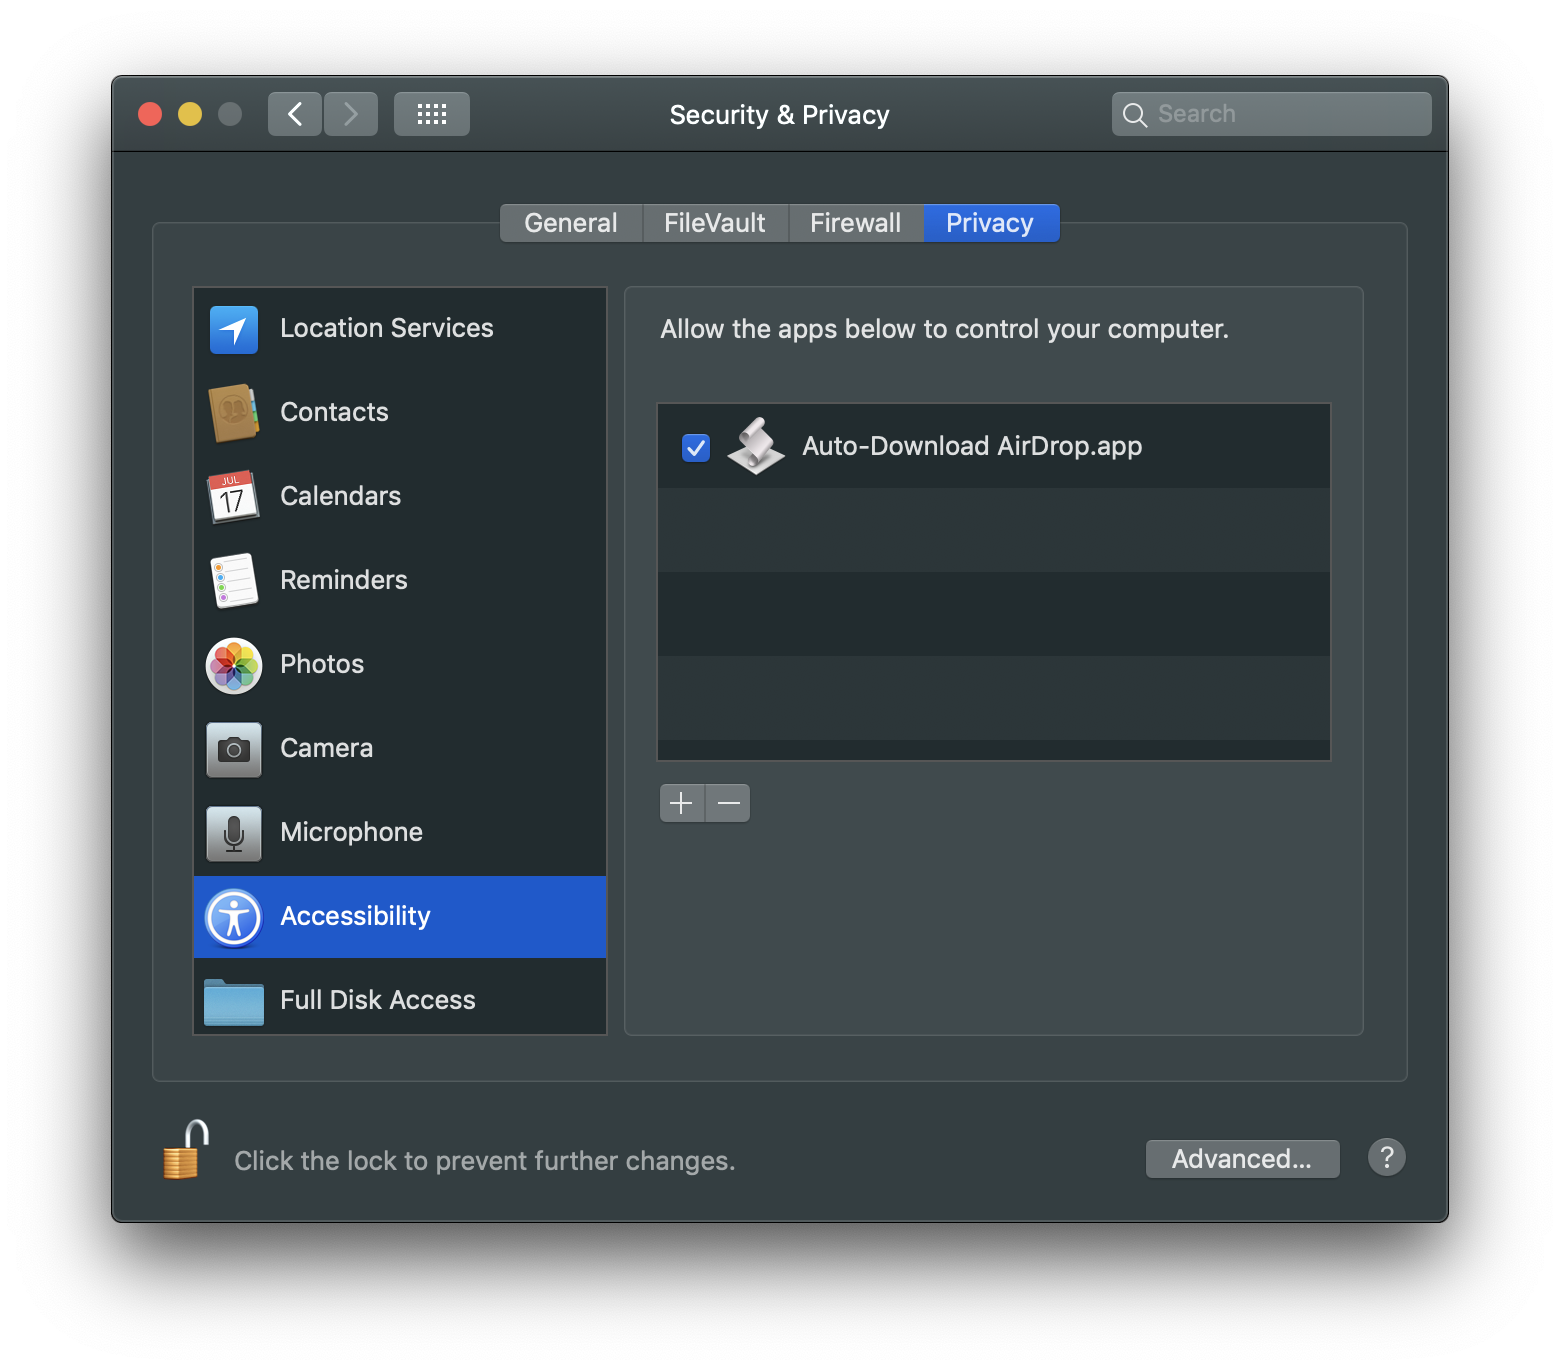Click the Search field in the toolbar

point(1270,113)
